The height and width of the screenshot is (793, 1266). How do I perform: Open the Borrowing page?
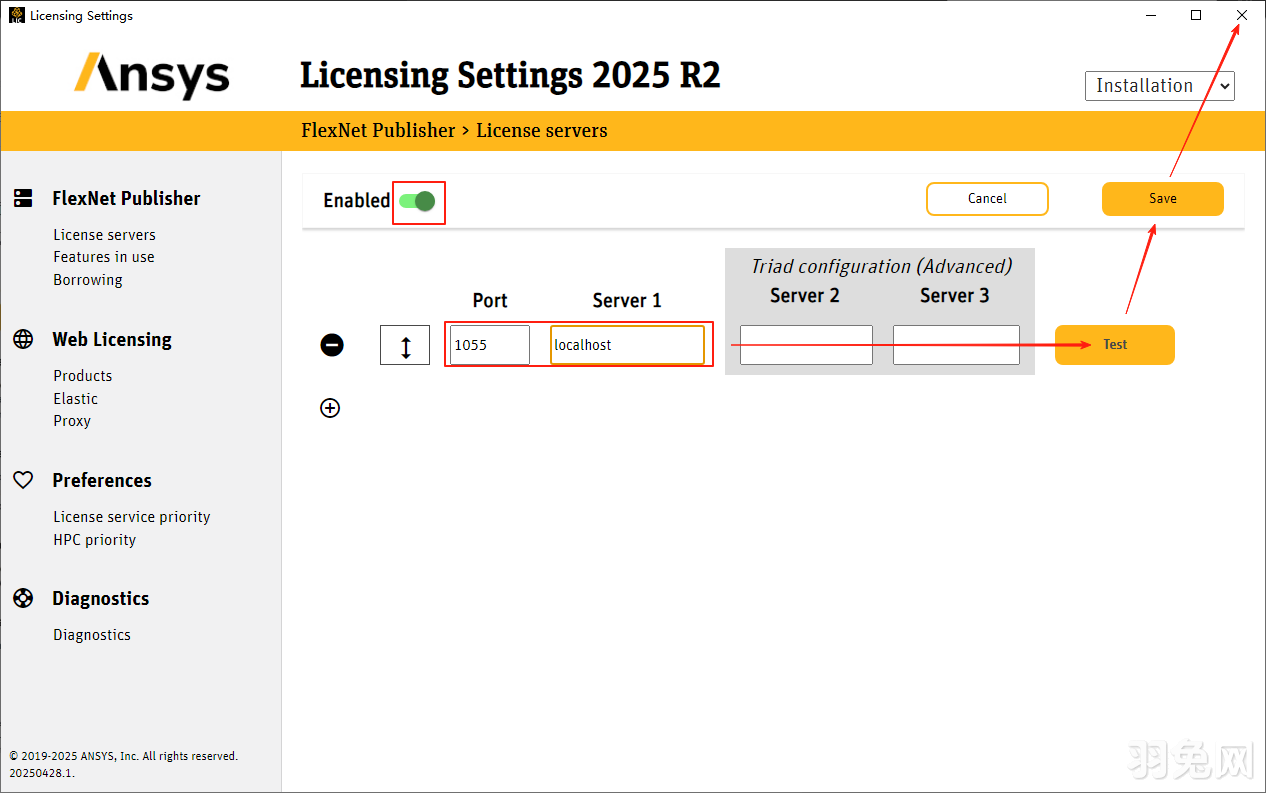point(88,279)
